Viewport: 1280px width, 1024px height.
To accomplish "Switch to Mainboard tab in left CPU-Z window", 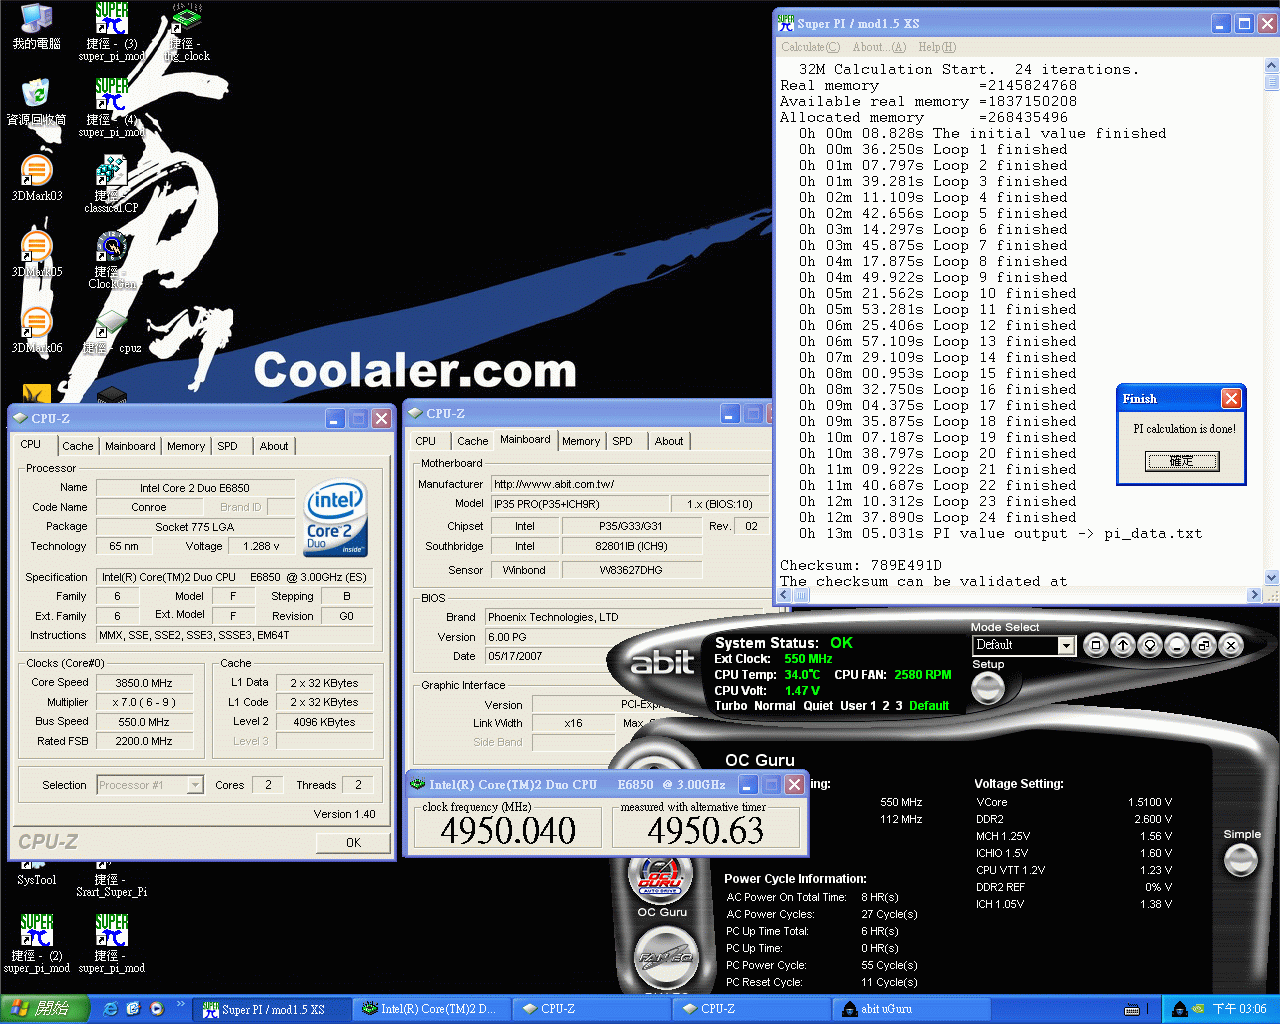I will pos(130,446).
